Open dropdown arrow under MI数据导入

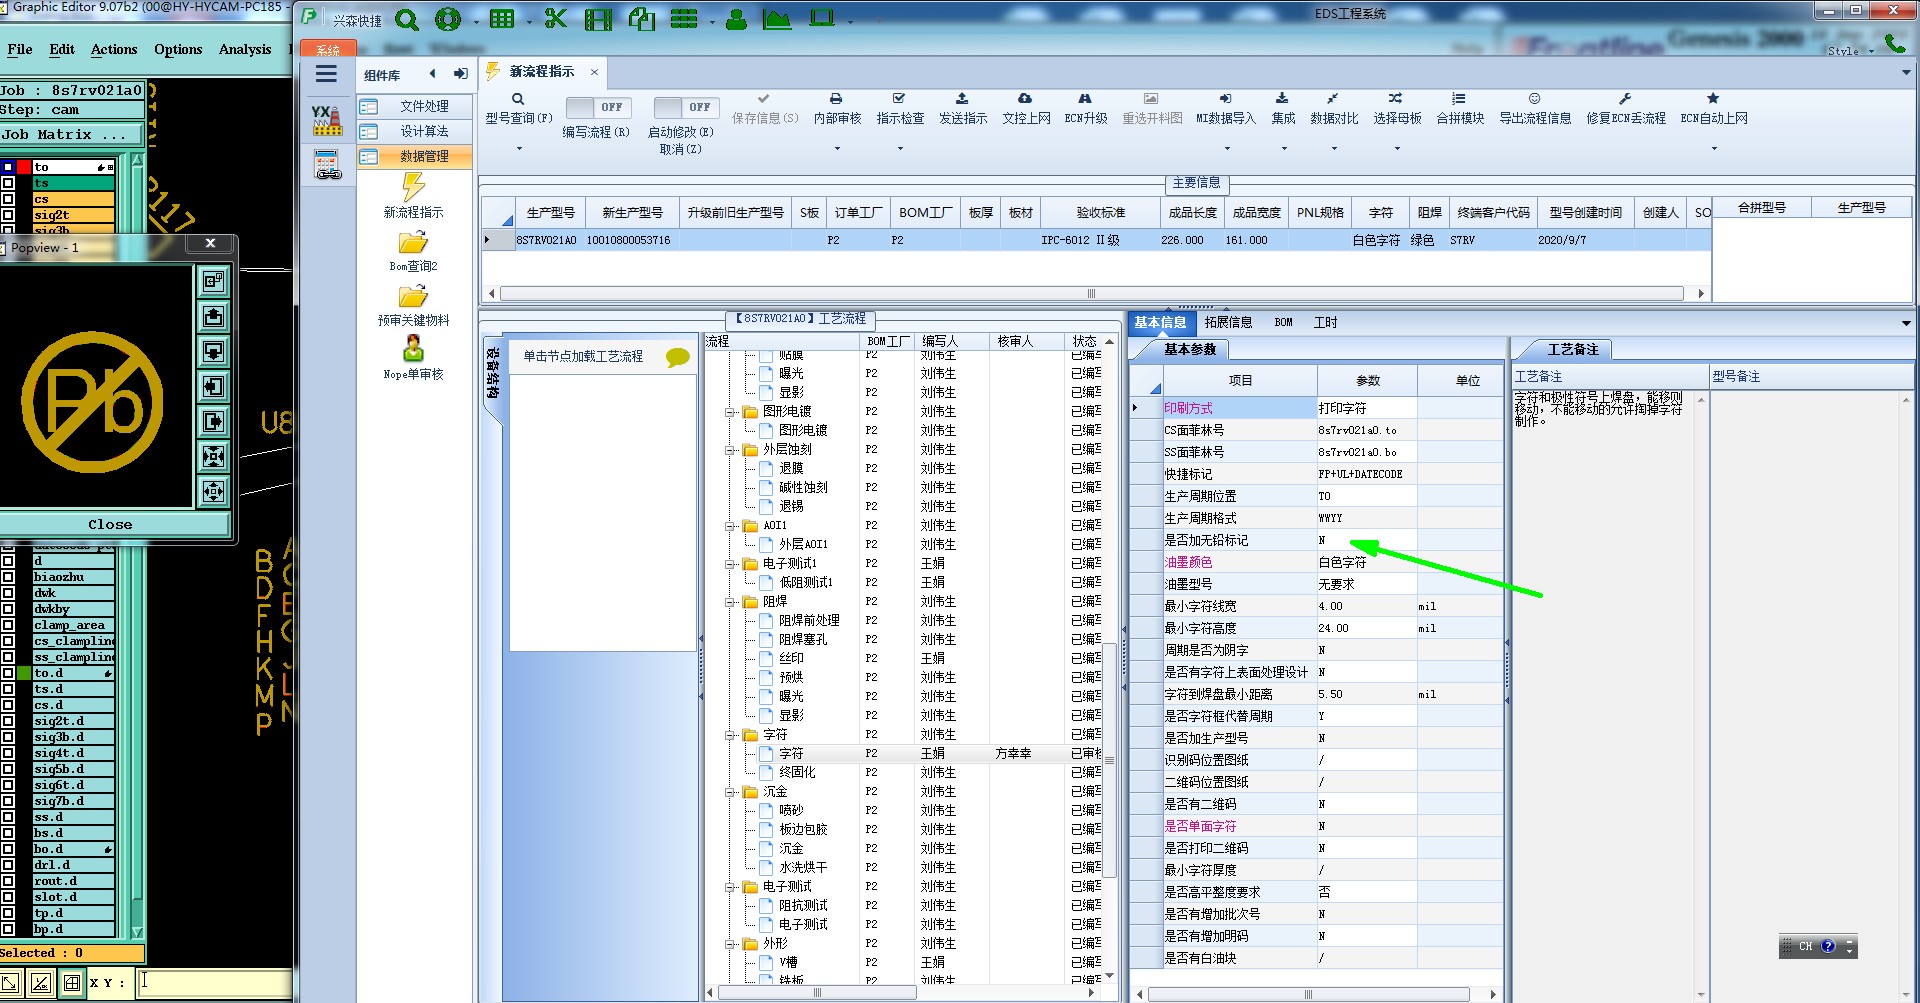(1227, 149)
